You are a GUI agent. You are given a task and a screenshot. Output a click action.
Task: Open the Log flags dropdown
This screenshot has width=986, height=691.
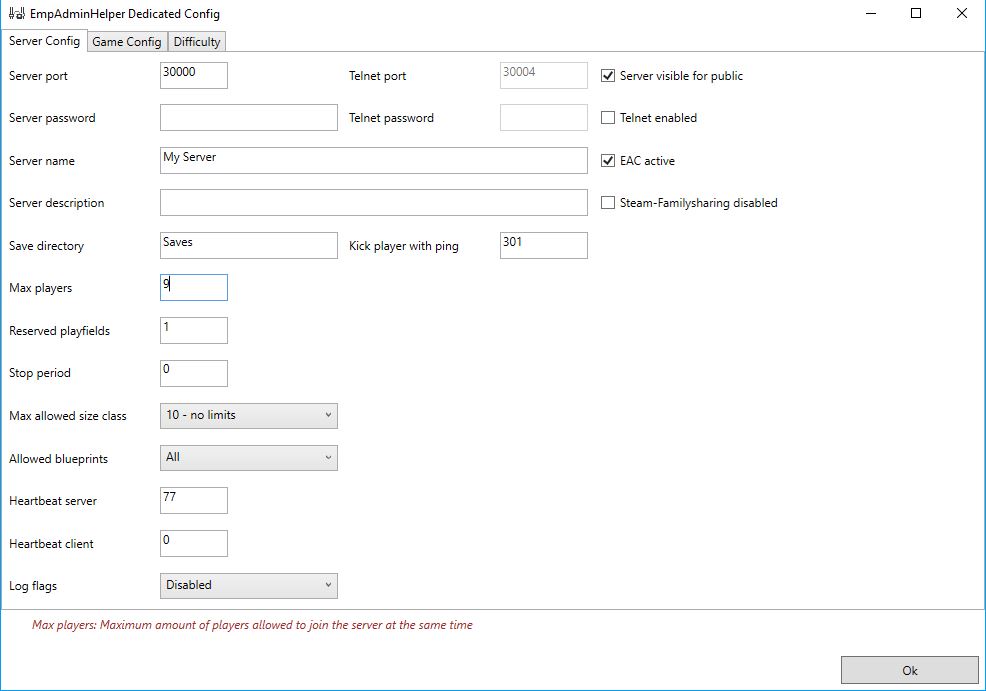[248, 585]
